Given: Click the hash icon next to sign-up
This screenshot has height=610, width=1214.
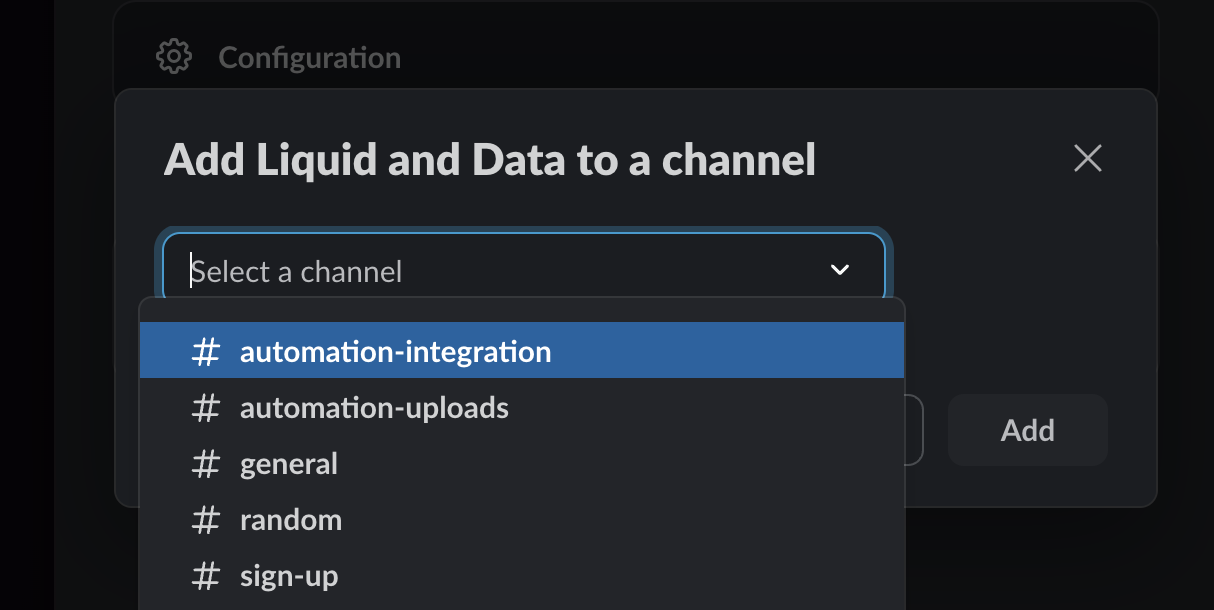Looking at the screenshot, I should tap(206, 576).
